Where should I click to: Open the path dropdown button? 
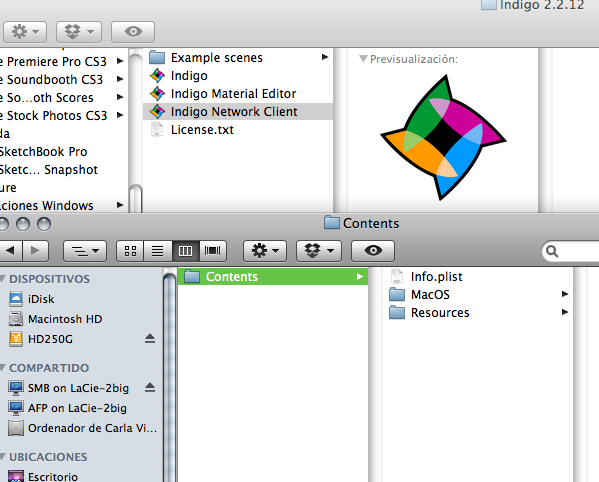[85, 251]
